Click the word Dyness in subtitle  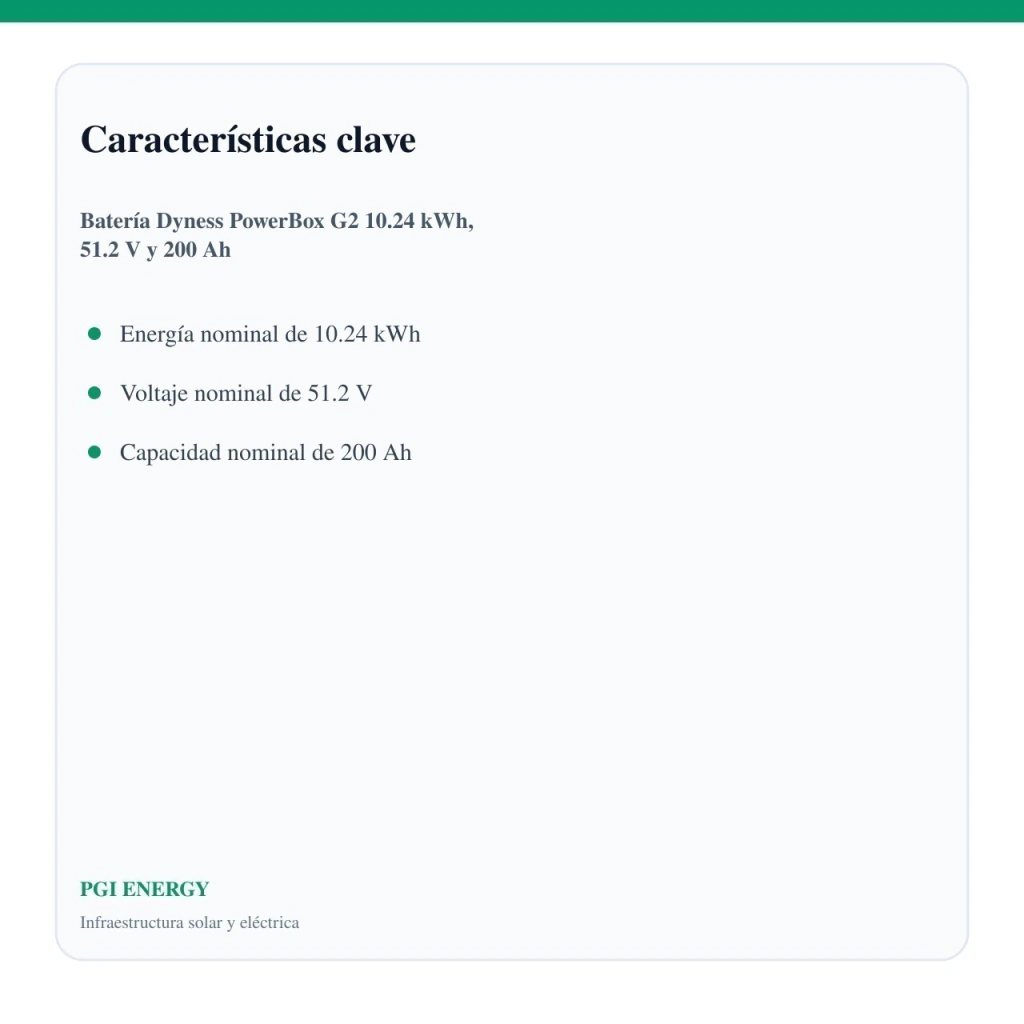[189, 221]
